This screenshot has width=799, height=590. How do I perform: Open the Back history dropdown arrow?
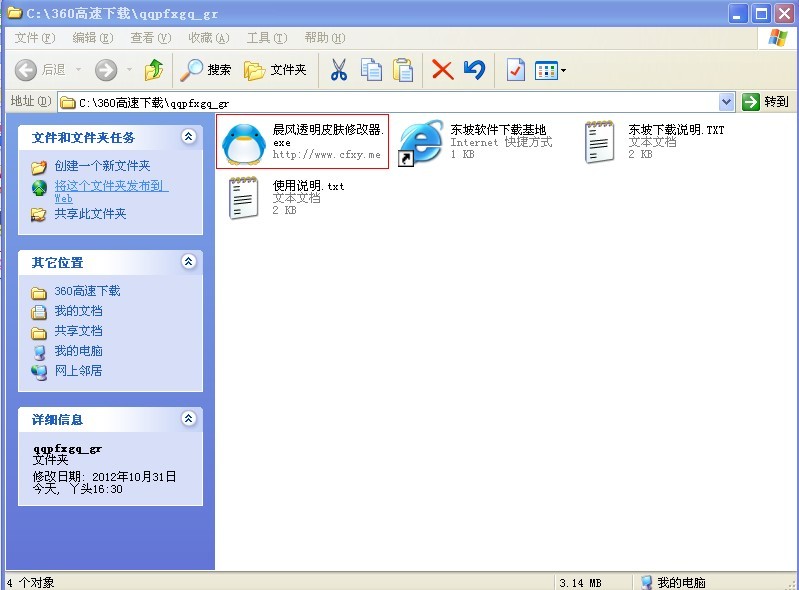tap(78, 69)
